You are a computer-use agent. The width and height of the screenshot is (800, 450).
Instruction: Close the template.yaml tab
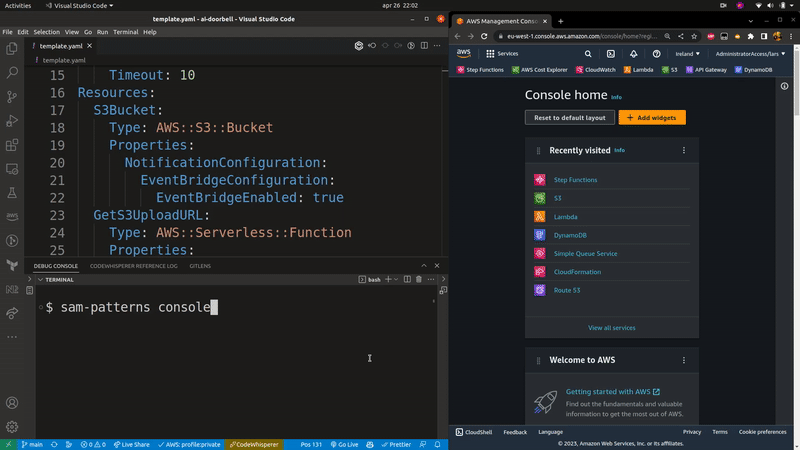(89, 45)
